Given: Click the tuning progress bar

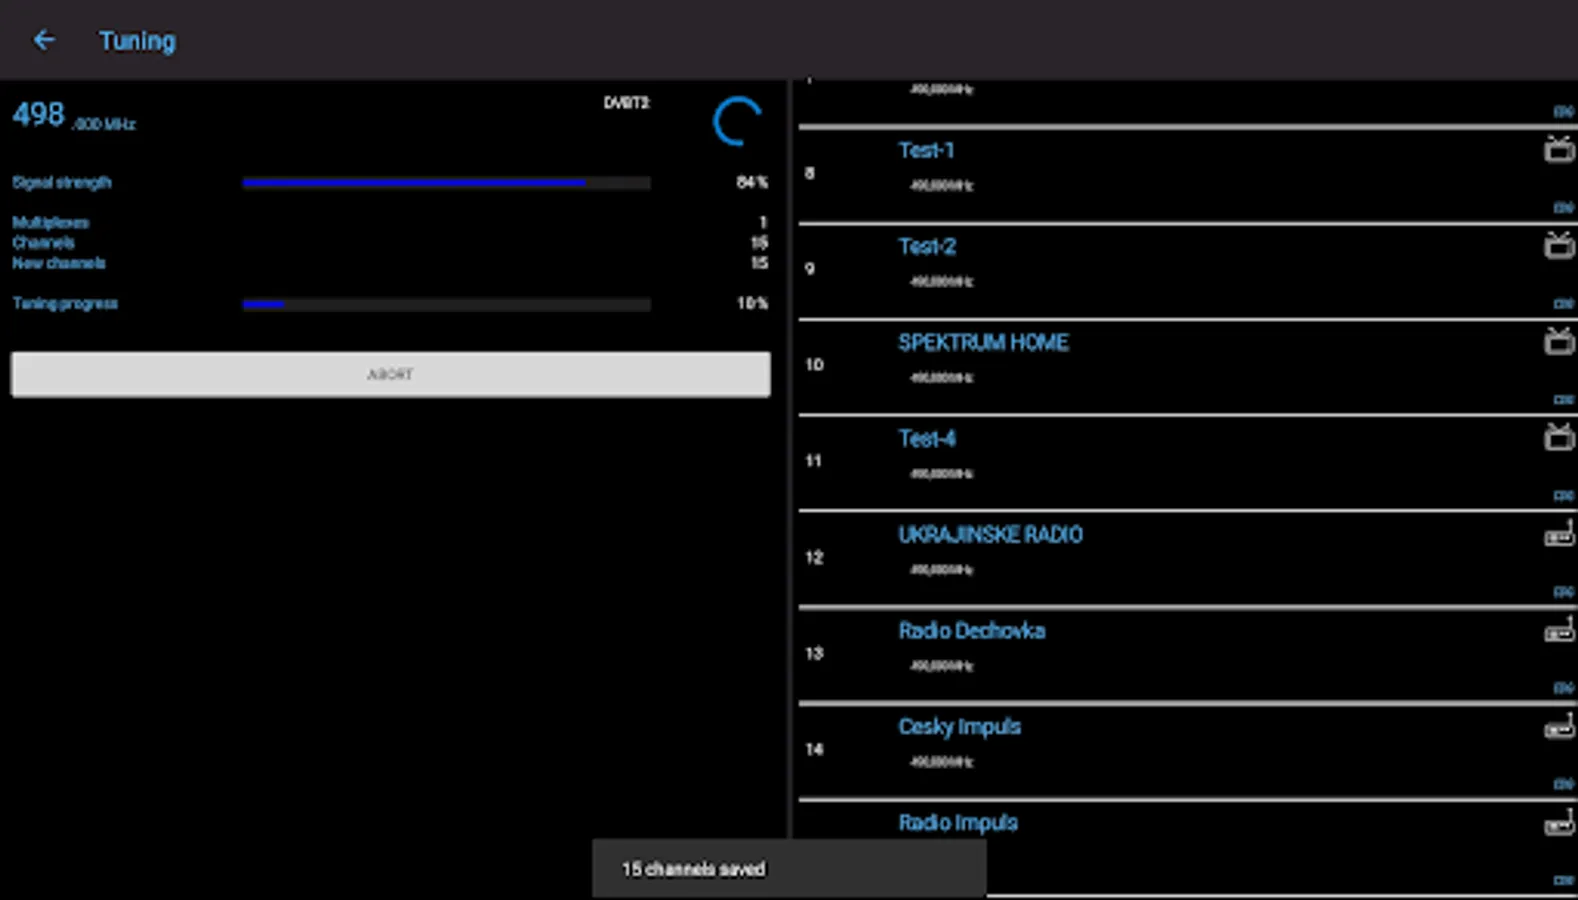Looking at the screenshot, I should pos(446,304).
